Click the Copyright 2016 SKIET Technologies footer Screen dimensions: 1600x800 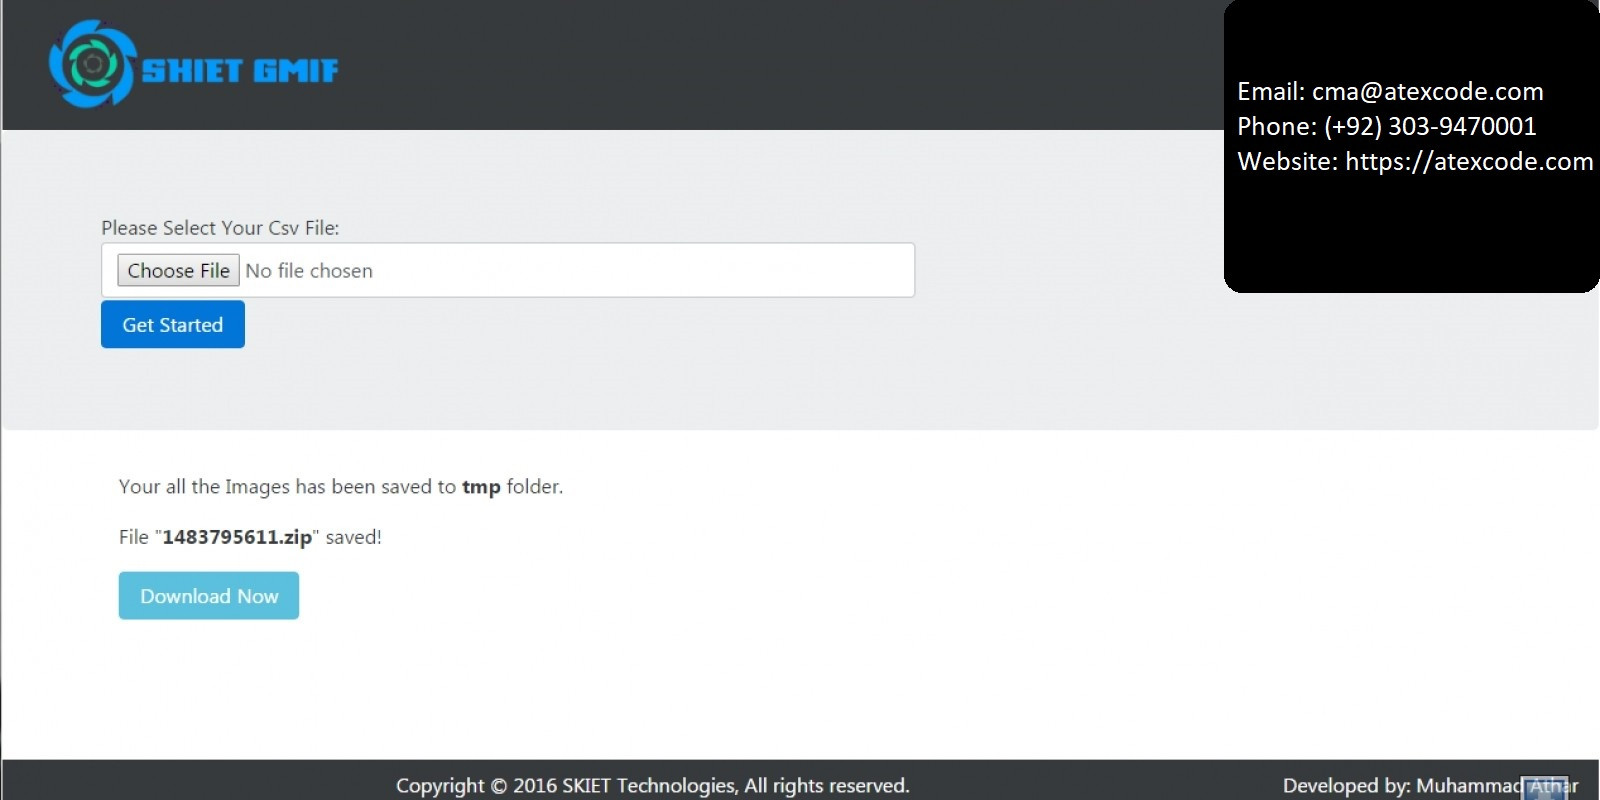coord(653,786)
